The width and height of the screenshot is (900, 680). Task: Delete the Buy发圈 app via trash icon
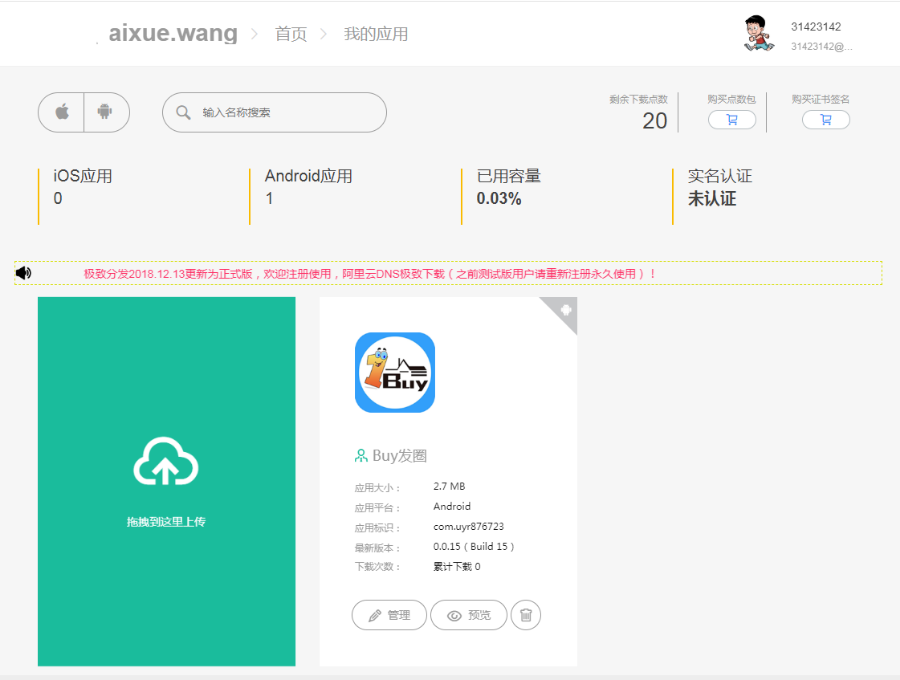(525, 615)
